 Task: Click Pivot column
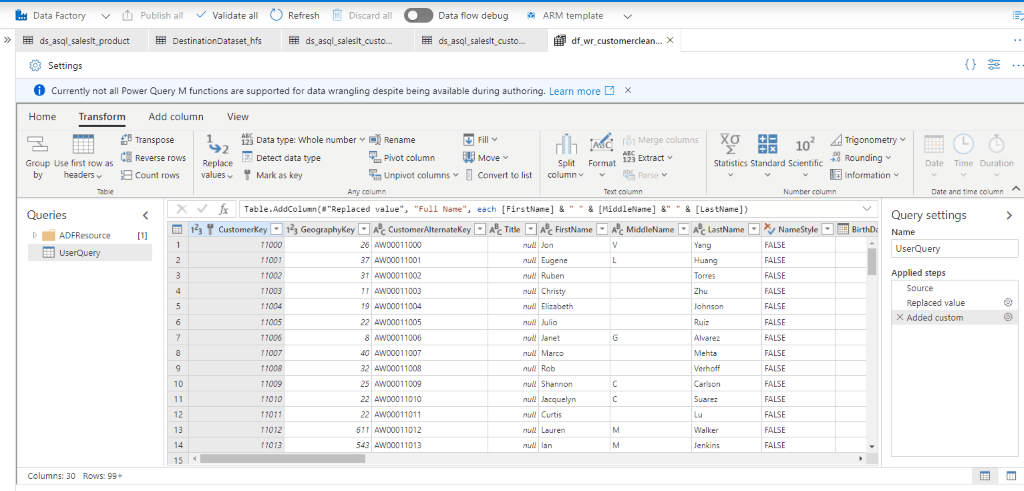(x=402, y=157)
